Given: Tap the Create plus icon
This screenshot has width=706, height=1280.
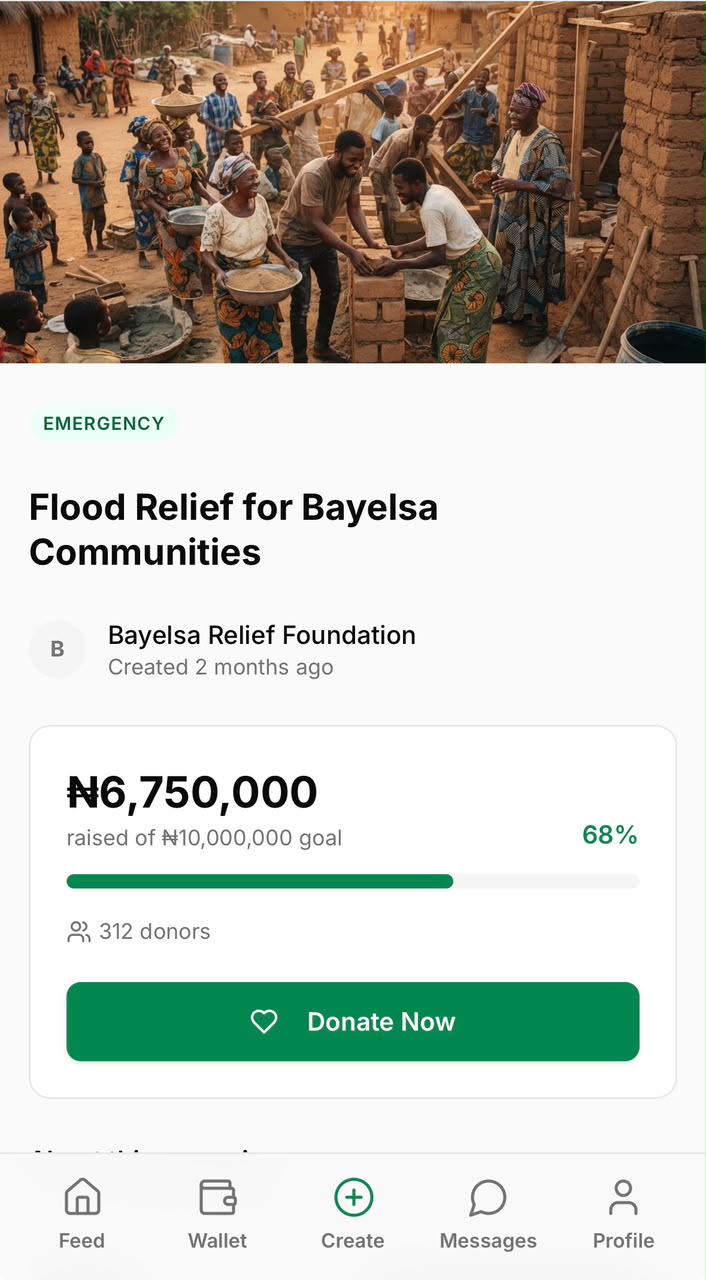Looking at the screenshot, I should coord(353,1197).
